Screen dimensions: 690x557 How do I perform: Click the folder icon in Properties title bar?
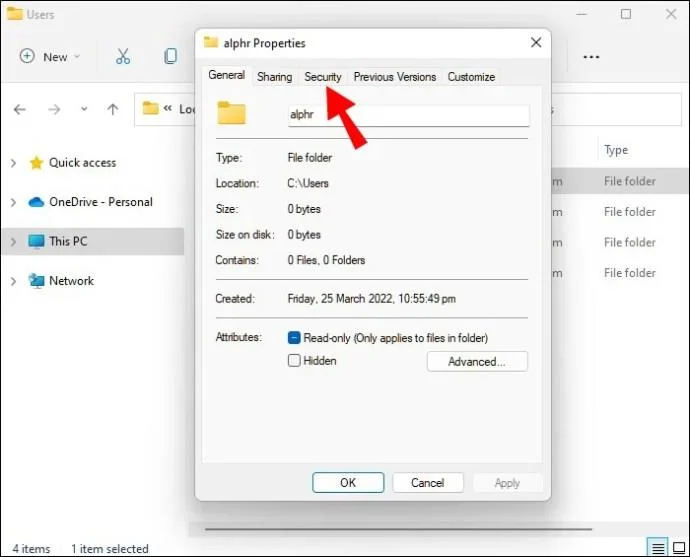click(x=211, y=42)
